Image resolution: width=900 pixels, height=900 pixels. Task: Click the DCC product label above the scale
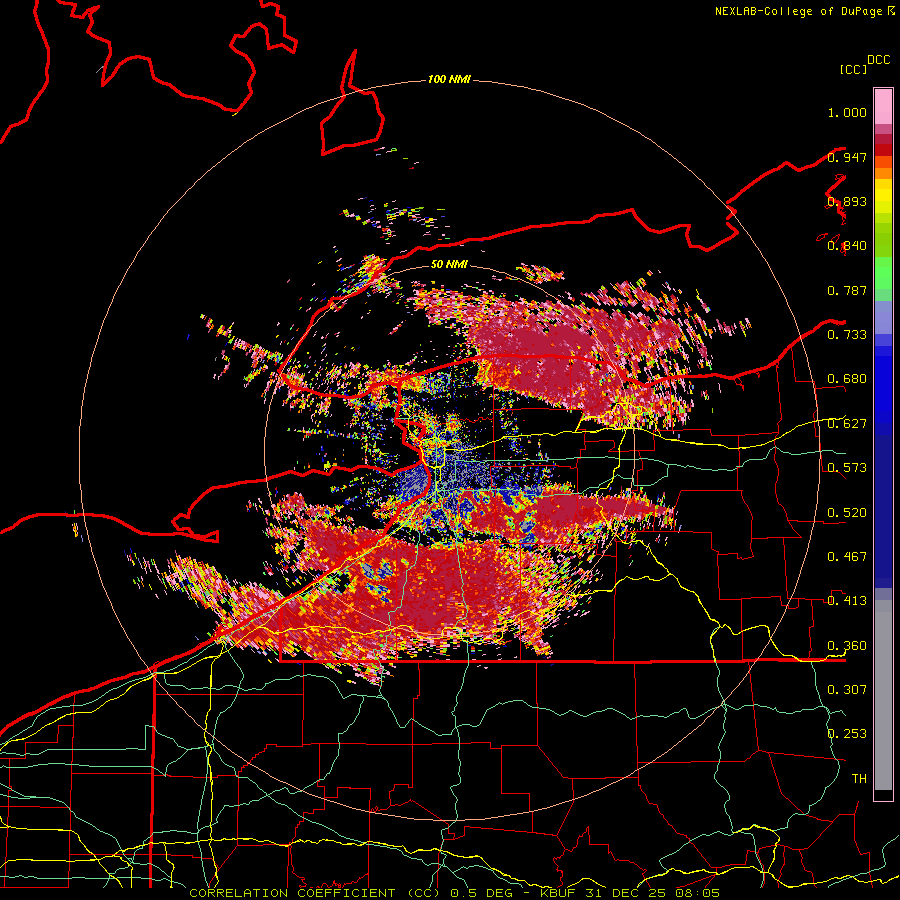click(x=879, y=60)
